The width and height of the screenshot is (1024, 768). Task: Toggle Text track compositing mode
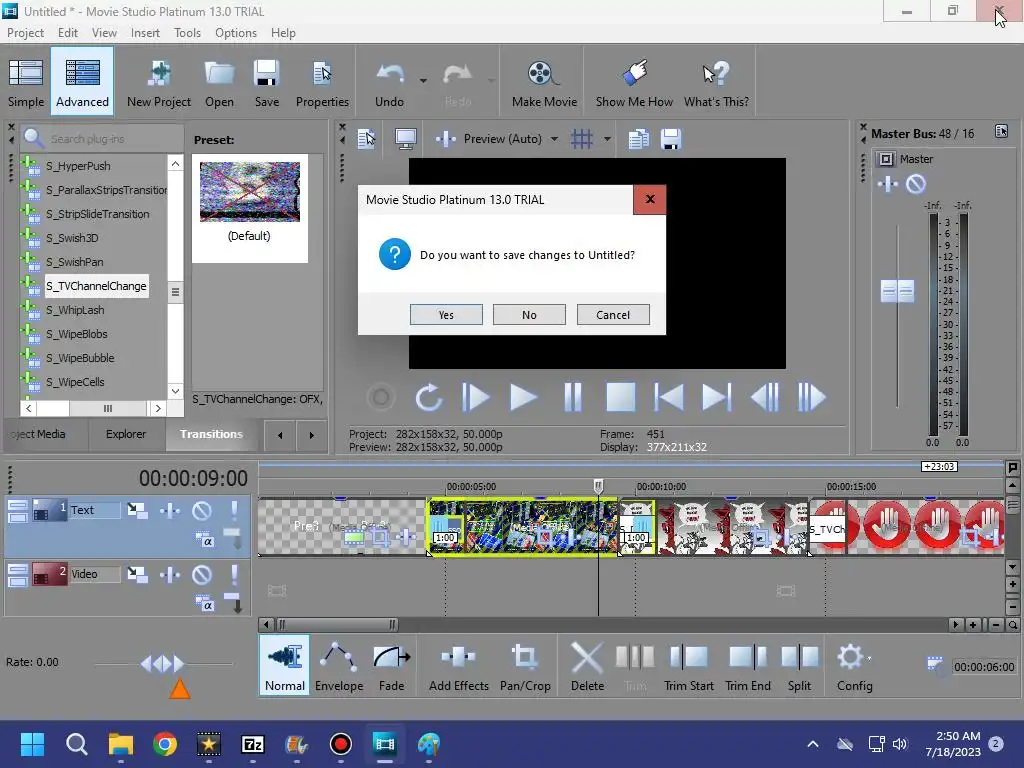[x=204, y=540]
